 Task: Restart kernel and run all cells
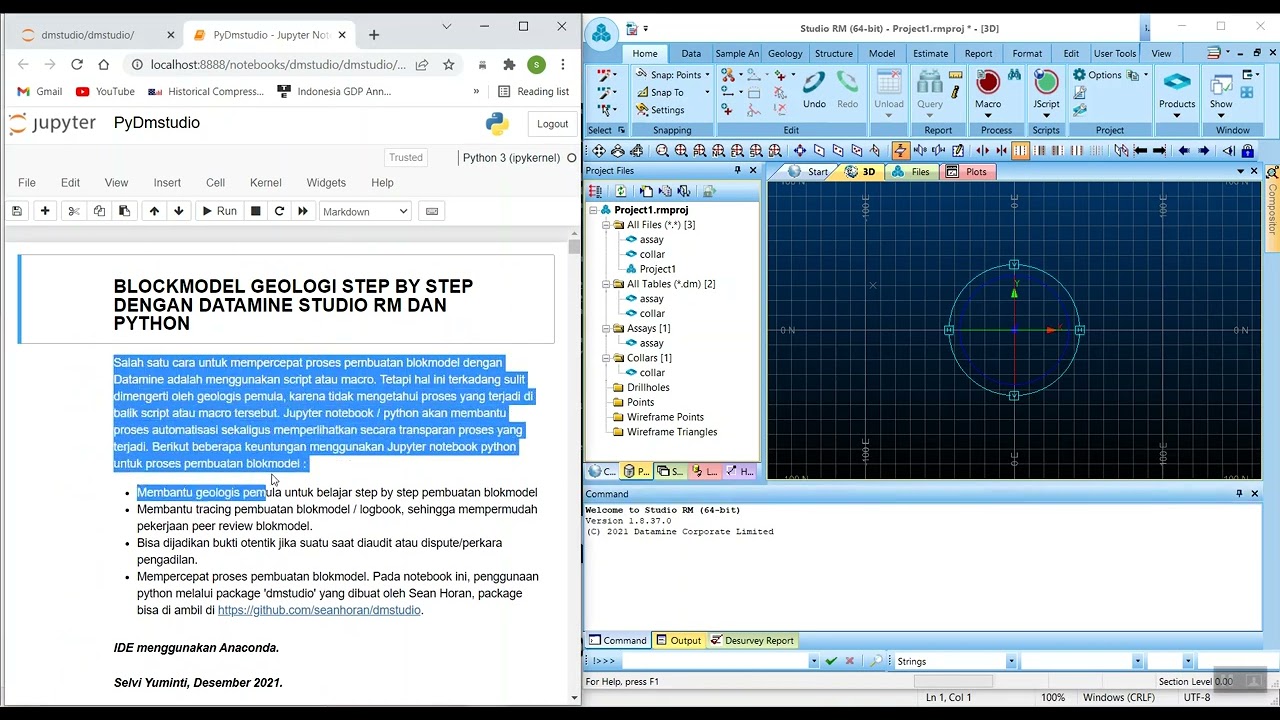point(303,211)
